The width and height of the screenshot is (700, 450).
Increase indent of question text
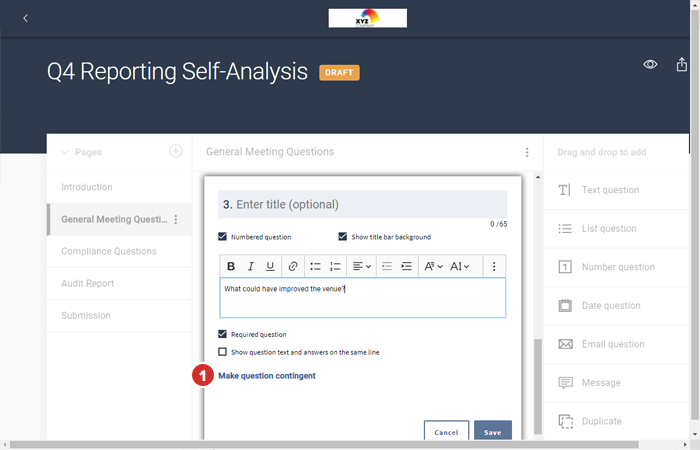[x=406, y=266]
